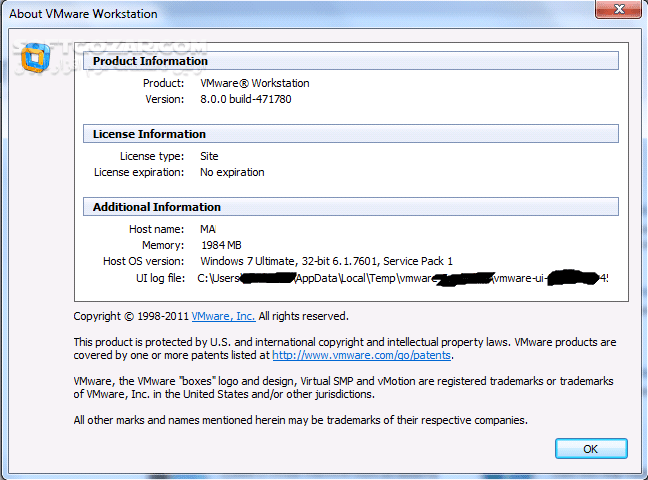This screenshot has width=648, height=480.
Task: Click the OK button
Action: click(591, 449)
